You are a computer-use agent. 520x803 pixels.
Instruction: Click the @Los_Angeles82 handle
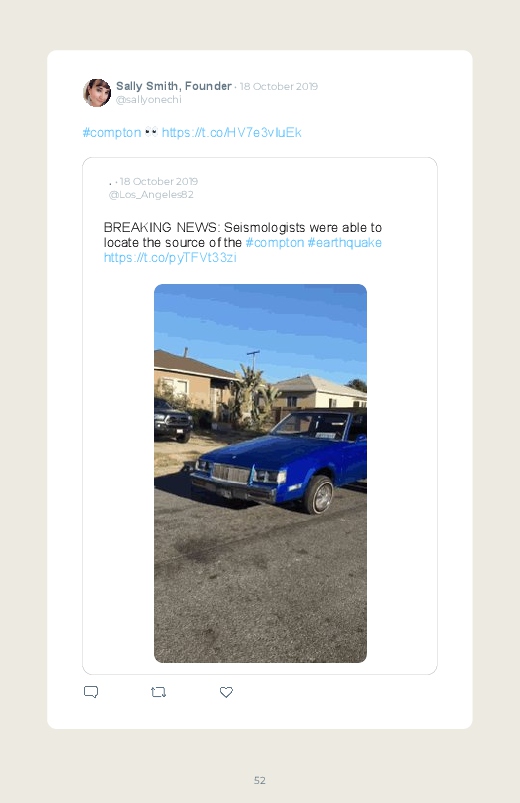click(151, 195)
